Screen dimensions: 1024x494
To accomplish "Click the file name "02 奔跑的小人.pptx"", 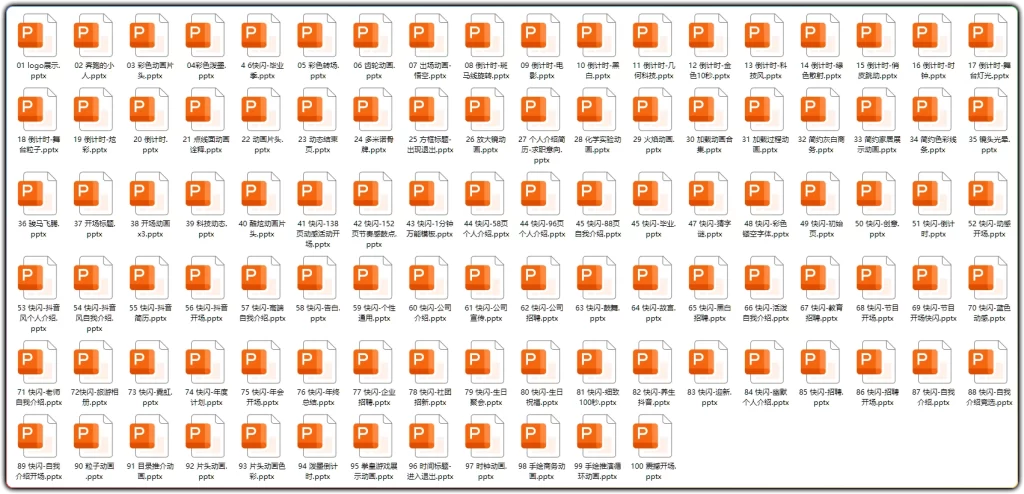I will (95, 71).
